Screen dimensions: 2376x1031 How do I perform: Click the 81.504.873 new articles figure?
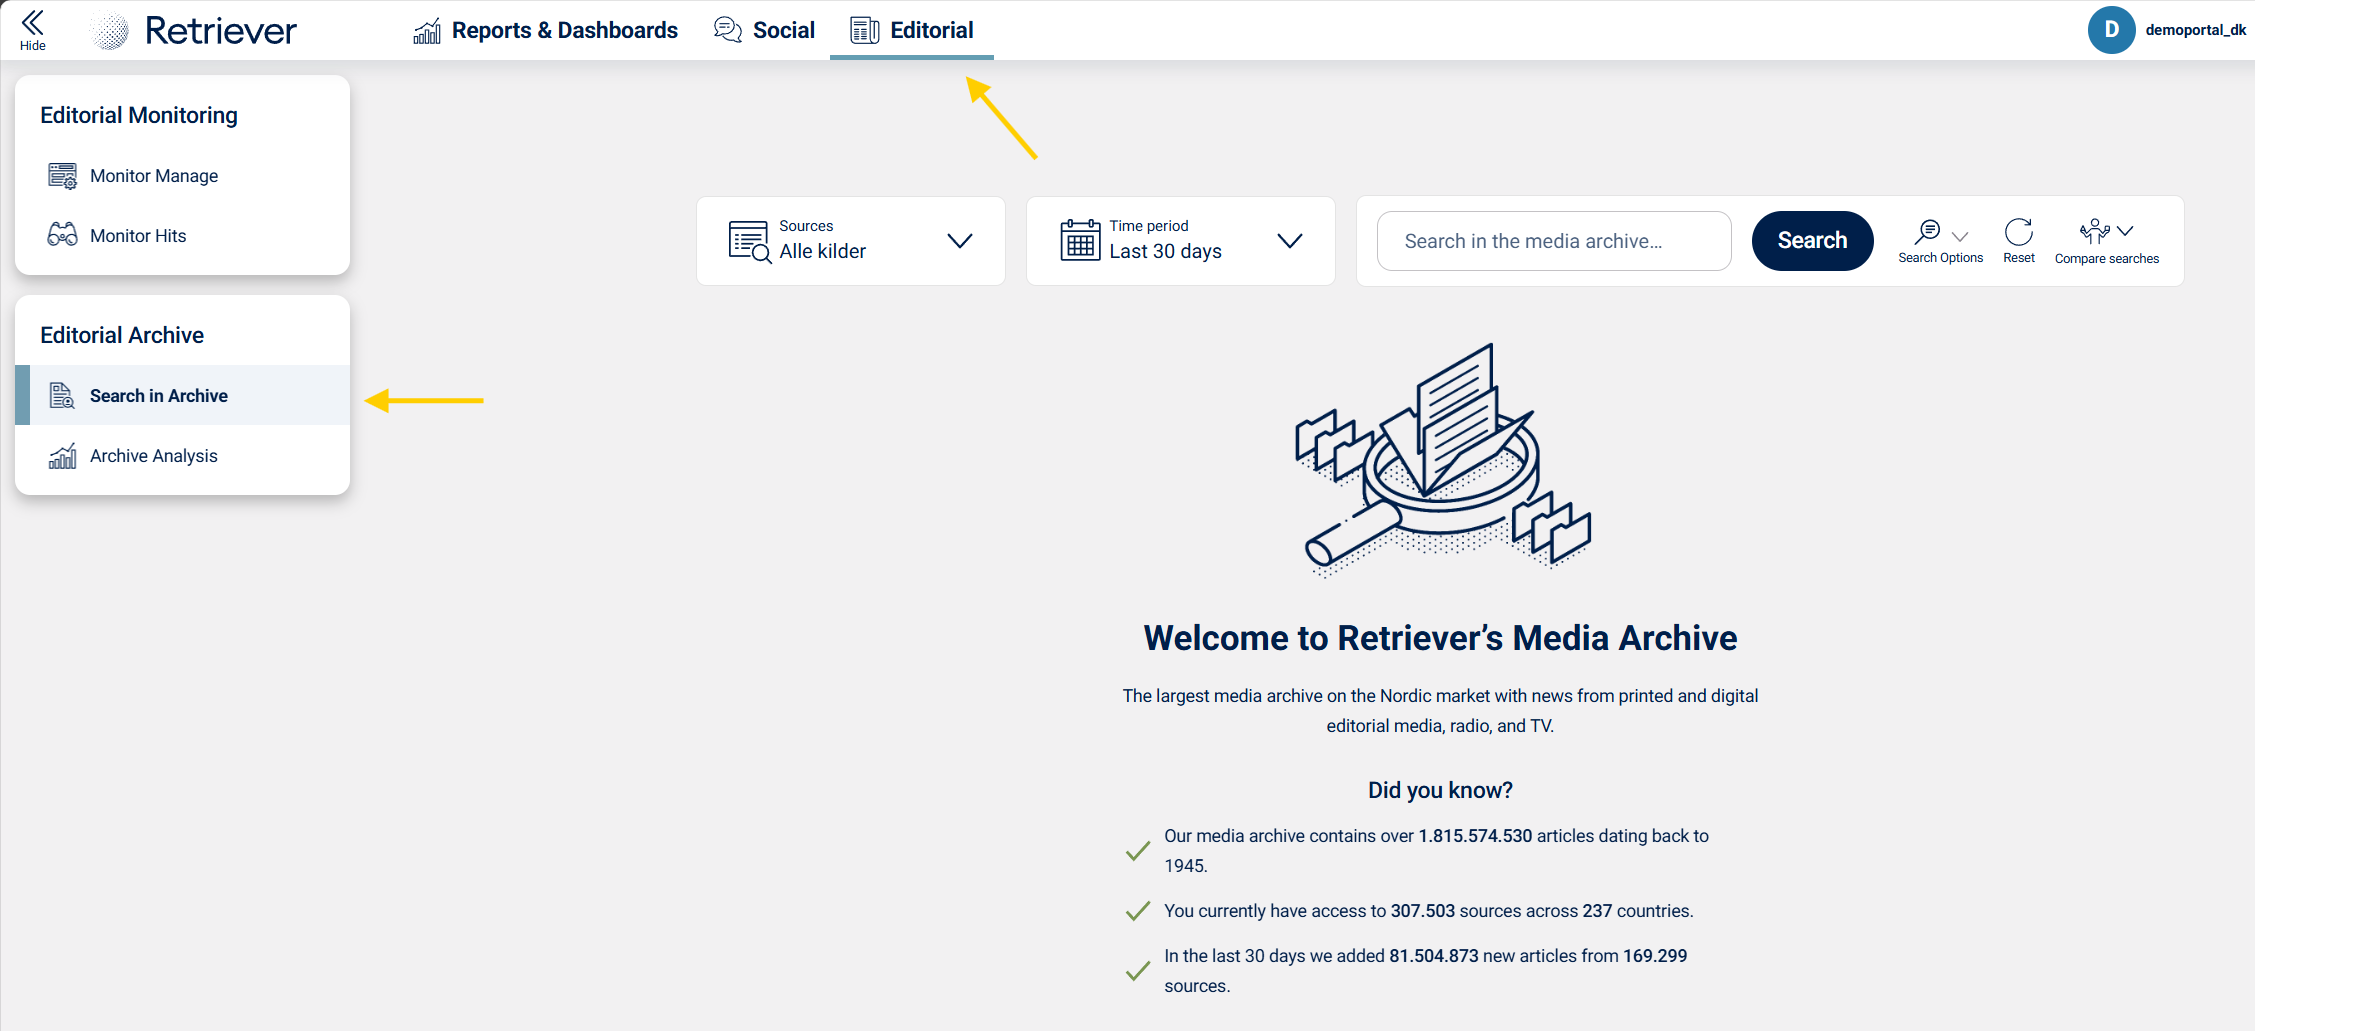(1434, 956)
